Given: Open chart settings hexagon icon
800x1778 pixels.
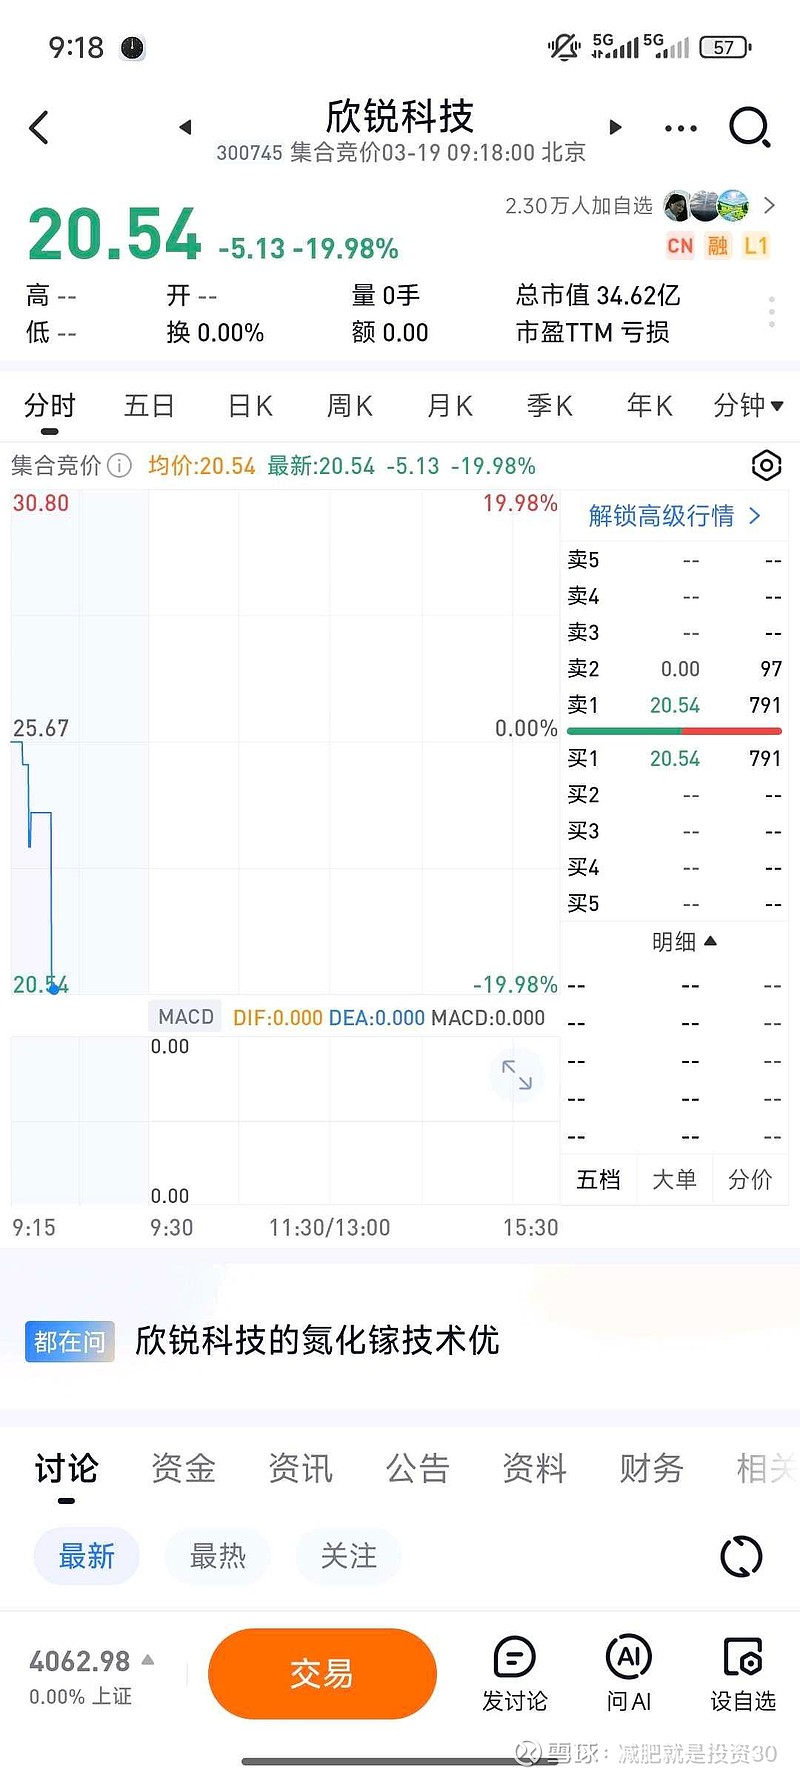Looking at the screenshot, I should coord(765,465).
